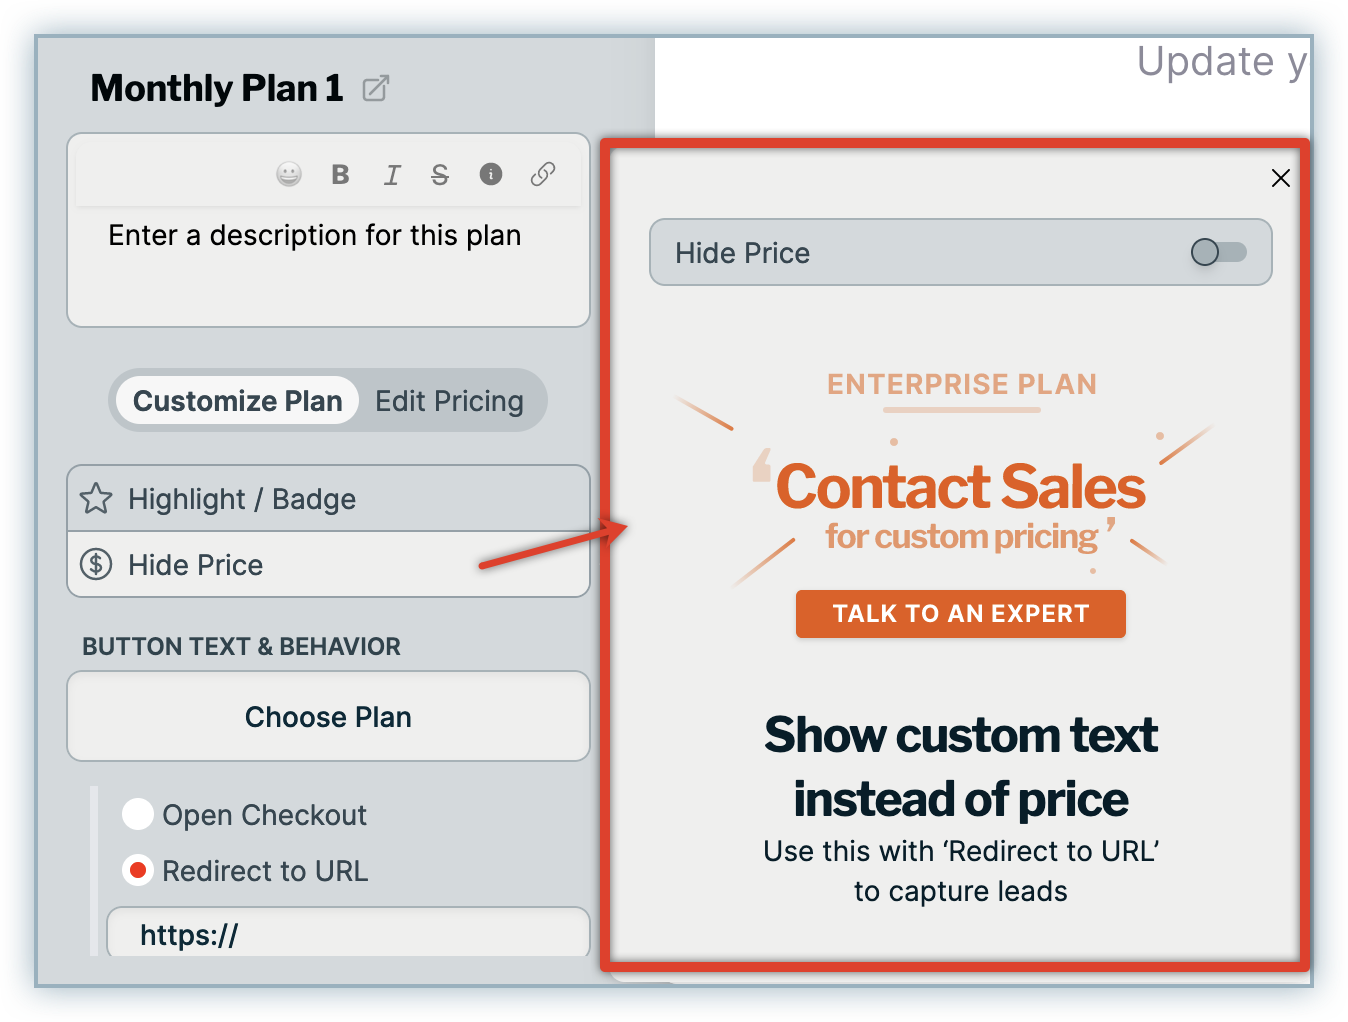Switch to the Customize Plan tab
This screenshot has height=1022, width=1348.
pyautogui.click(x=237, y=401)
